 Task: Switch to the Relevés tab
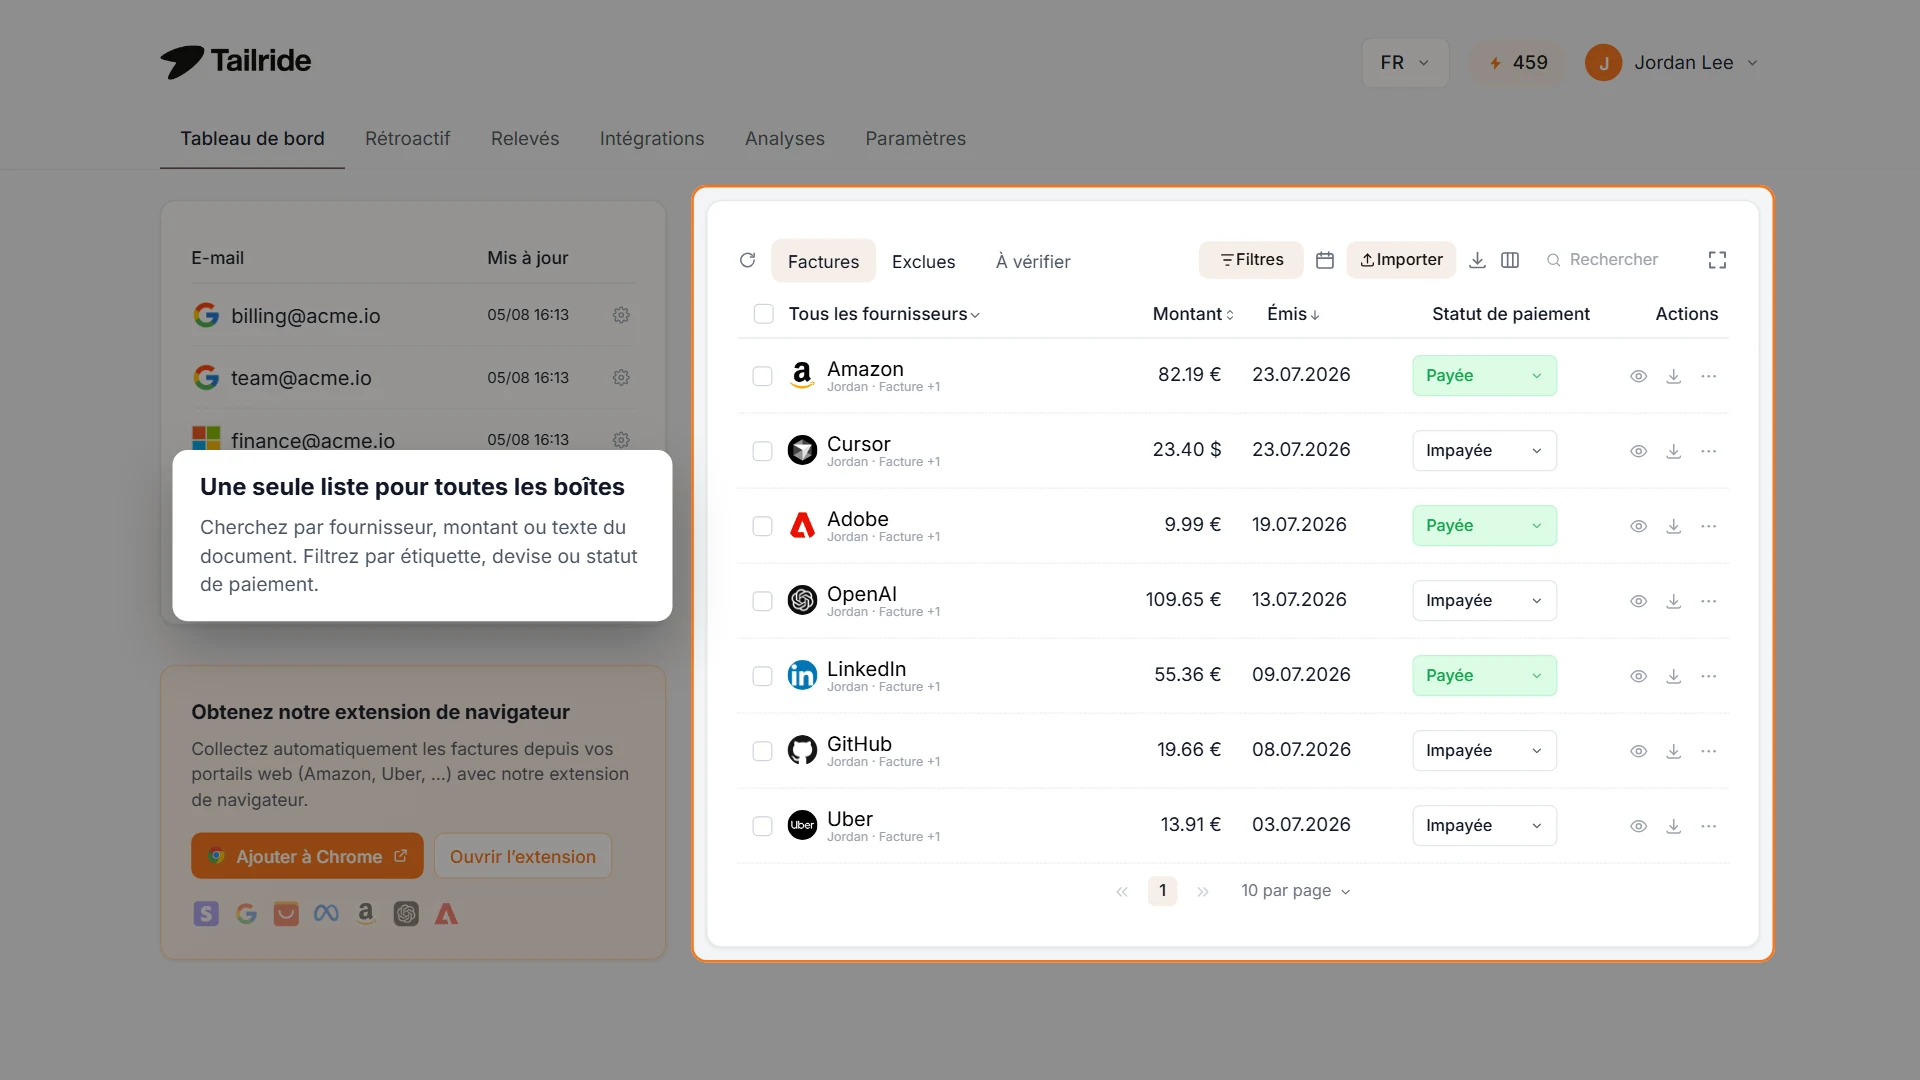(525, 139)
